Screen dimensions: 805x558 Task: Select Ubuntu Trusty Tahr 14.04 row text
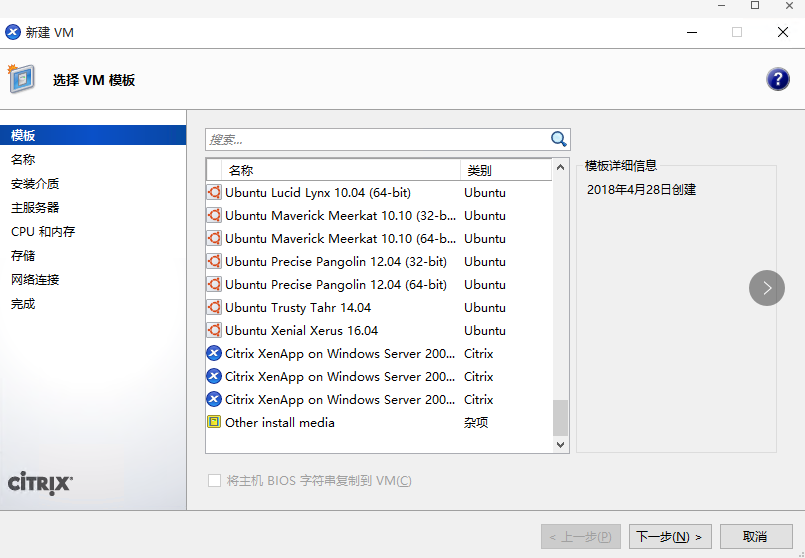click(x=298, y=307)
